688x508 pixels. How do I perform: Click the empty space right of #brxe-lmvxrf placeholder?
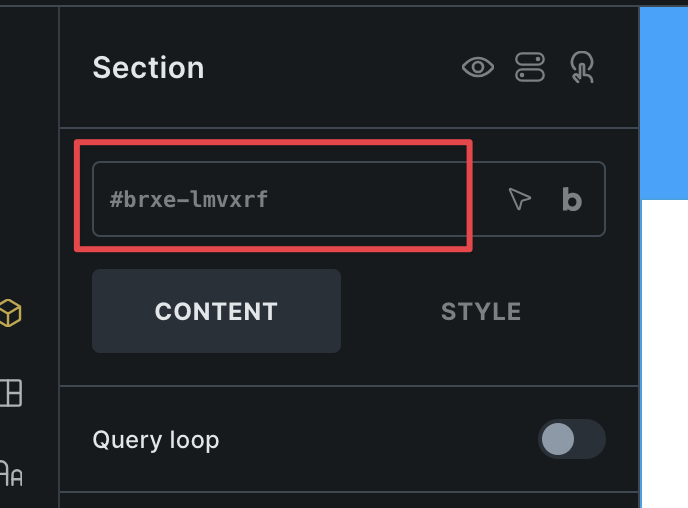pos(382,199)
